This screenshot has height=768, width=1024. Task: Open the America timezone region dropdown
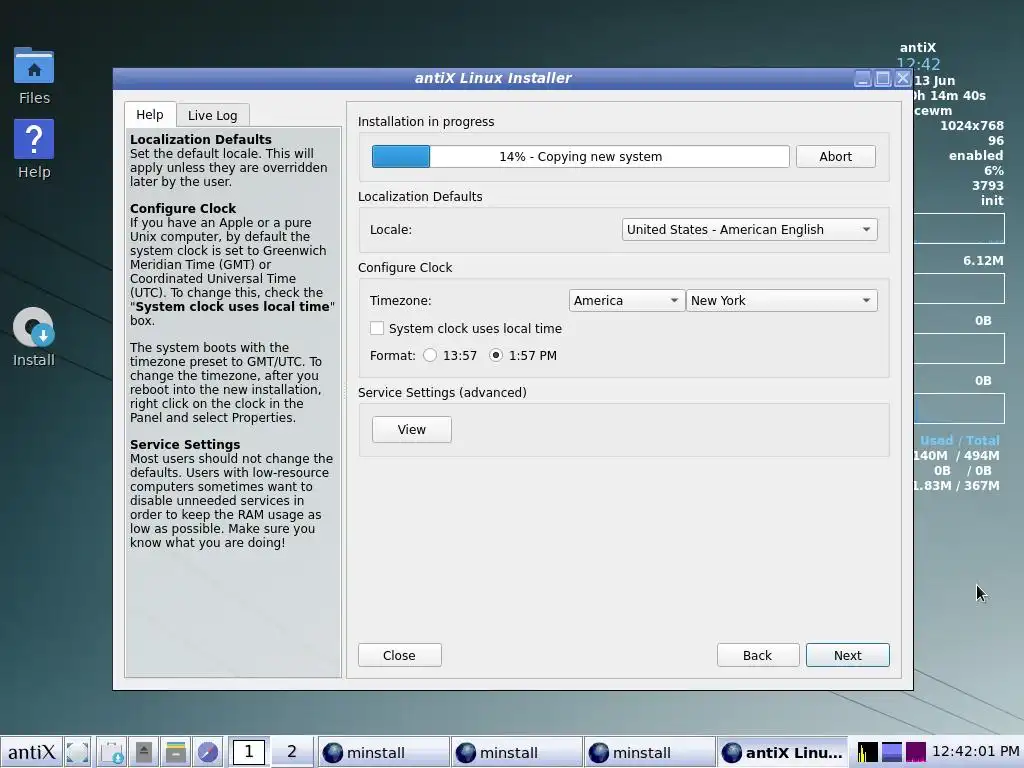[626, 300]
